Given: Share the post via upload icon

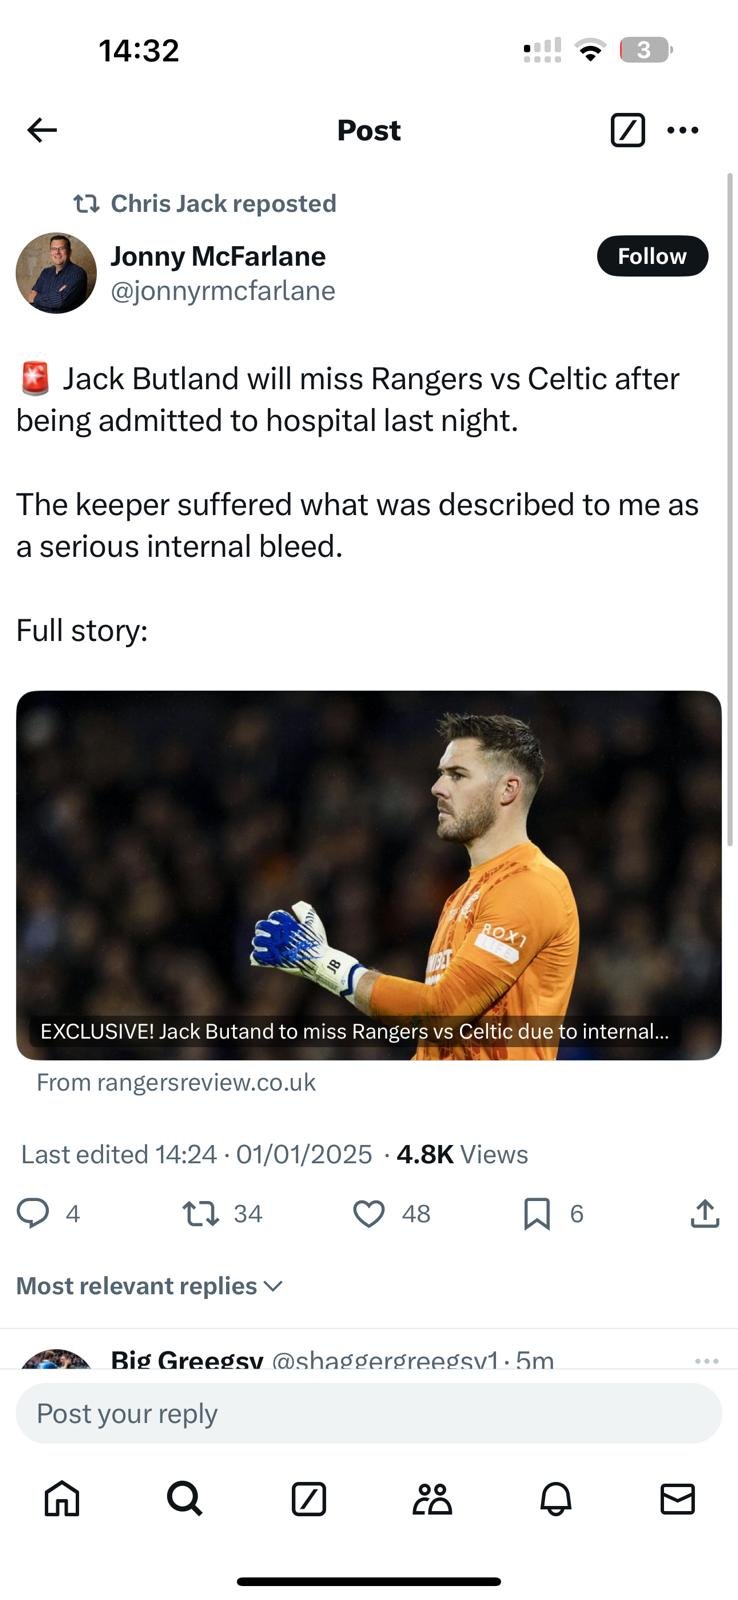Looking at the screenshot, I should (704, 1213).
